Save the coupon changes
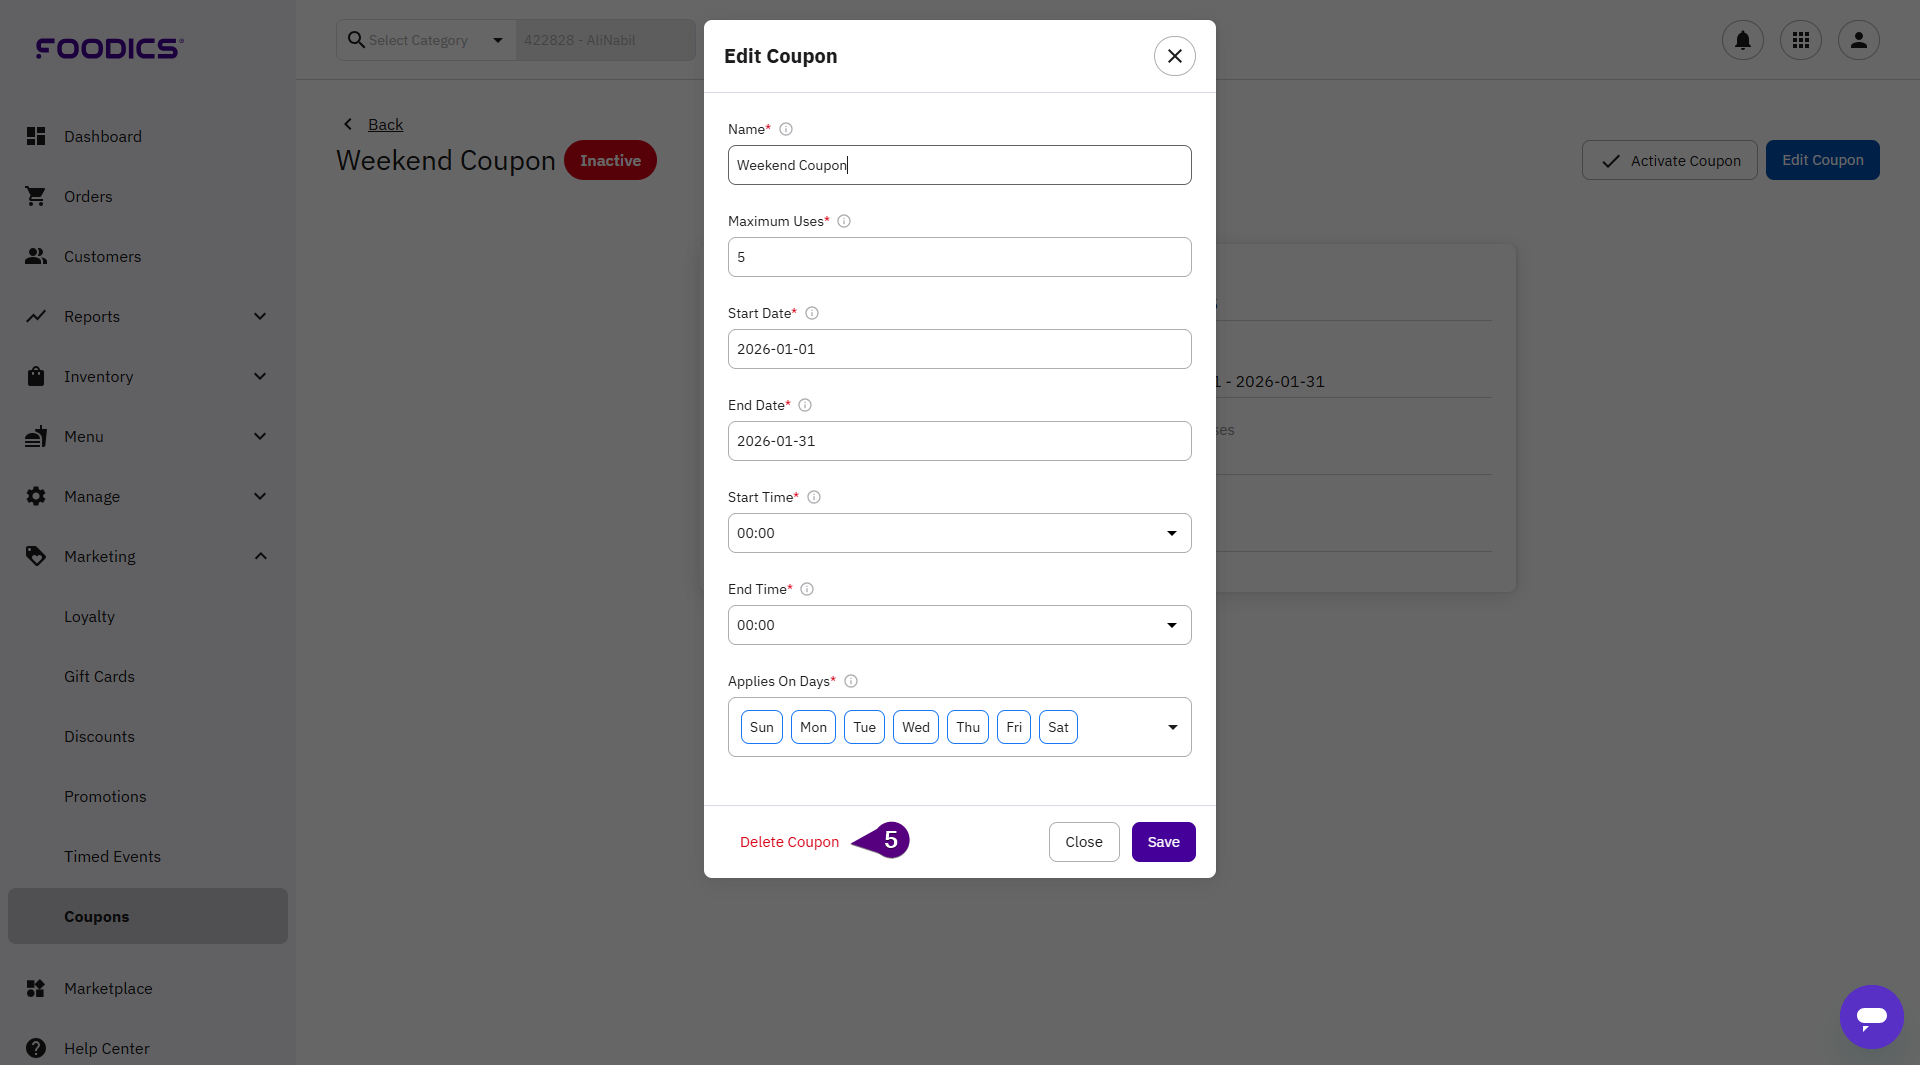 click(1163, 842)
